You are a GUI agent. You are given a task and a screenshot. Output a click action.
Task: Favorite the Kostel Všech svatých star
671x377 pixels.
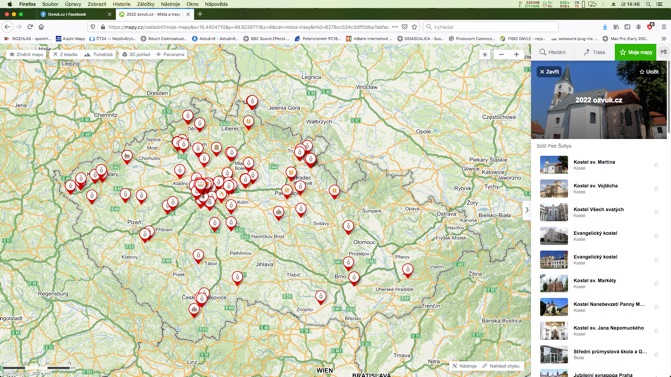click(x=656, y=212)
